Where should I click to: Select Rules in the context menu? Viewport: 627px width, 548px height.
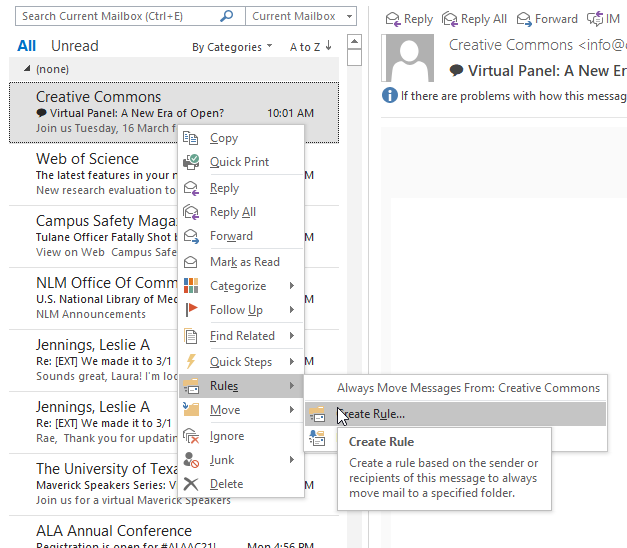241,386
